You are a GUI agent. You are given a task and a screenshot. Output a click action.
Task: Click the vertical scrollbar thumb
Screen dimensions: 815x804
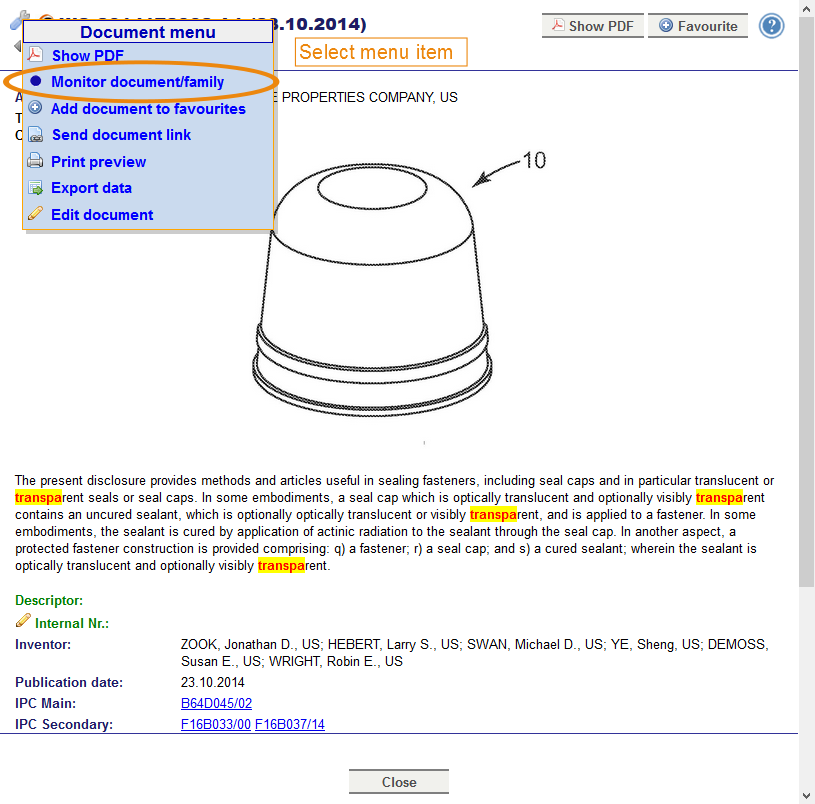(x=807, y=301)
